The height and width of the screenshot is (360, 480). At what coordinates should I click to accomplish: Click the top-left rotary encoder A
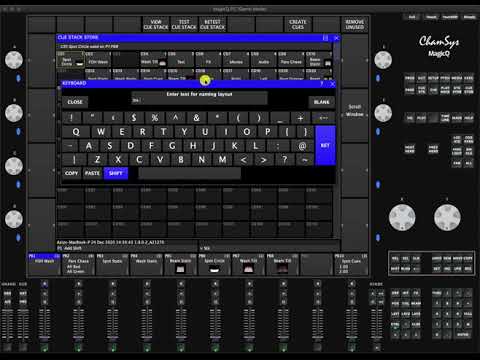[14, 60]
